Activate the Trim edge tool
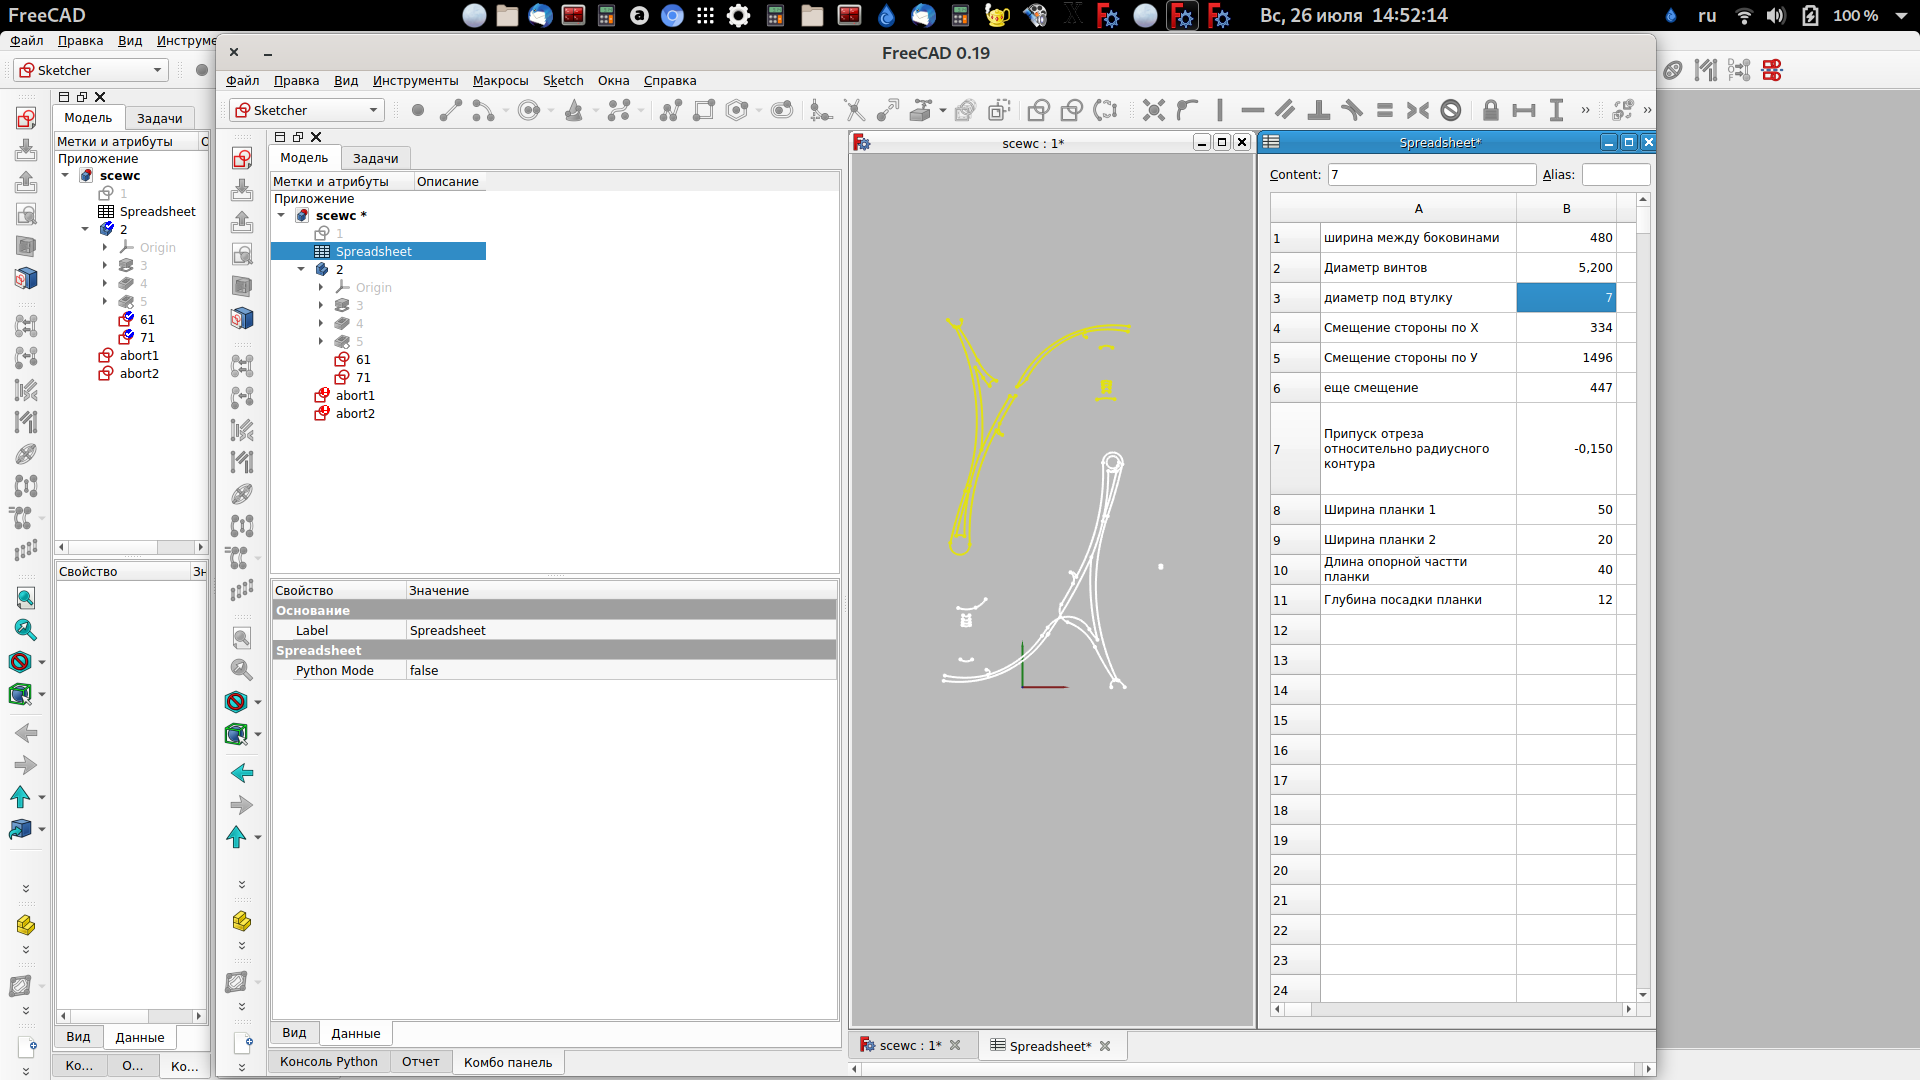The width and height of the screenshot is (1920, 1080). pyautogui.click(x=854, y=110)
